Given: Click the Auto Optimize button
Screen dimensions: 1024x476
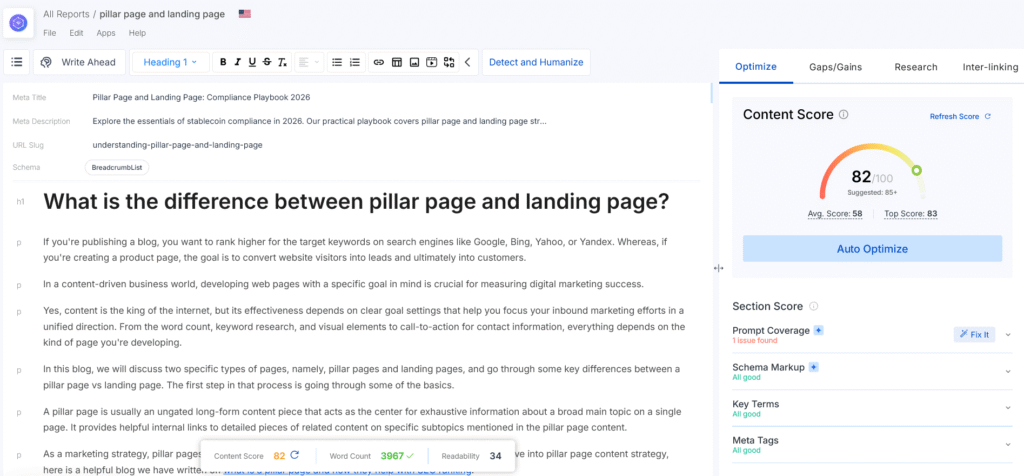Looking at the screenshot, I should tap(872, 249).
